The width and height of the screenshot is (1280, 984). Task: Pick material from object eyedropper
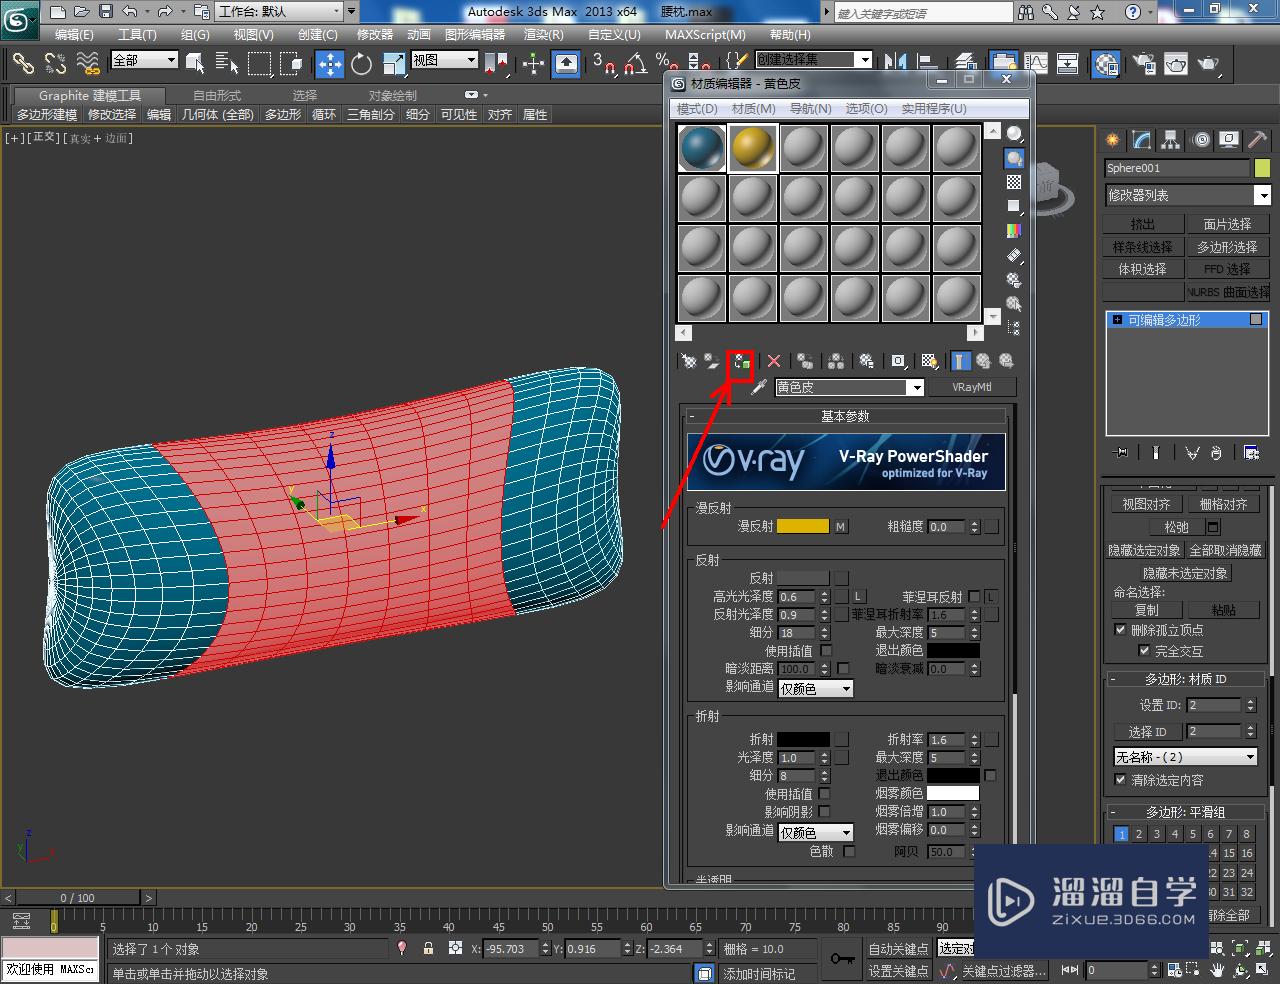point(759,387)
